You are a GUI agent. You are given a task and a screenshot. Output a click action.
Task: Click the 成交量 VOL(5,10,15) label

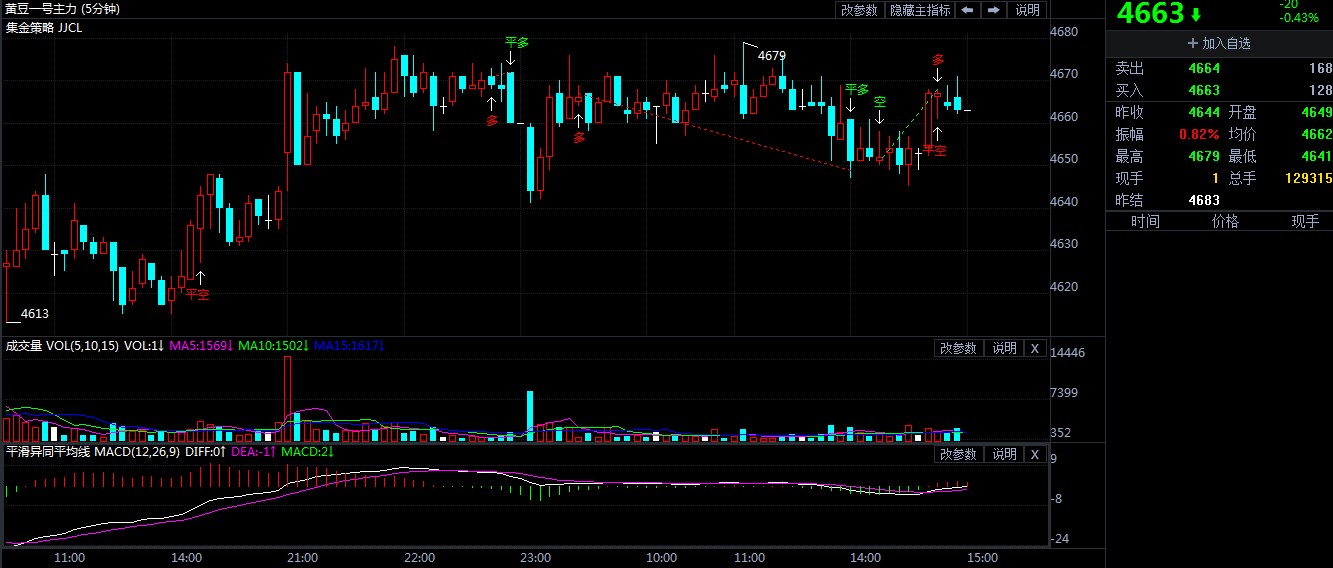click(62, 346)
